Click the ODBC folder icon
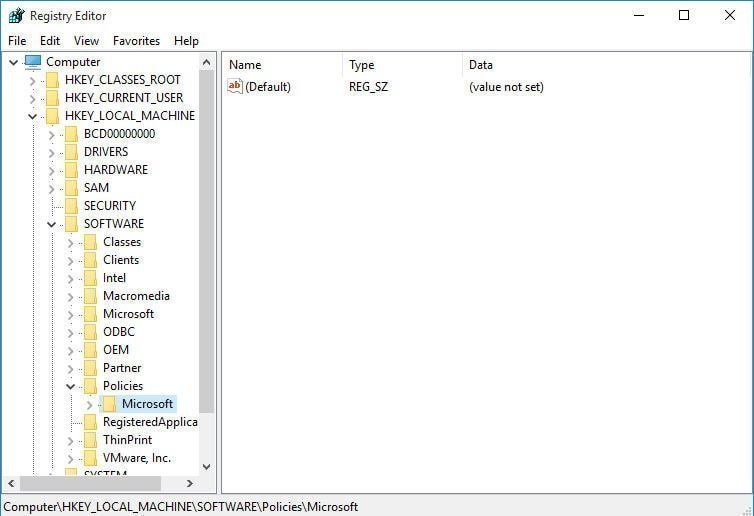Image resolution: width=754 pixels, height=516 pixels. (x=90, y=332)
